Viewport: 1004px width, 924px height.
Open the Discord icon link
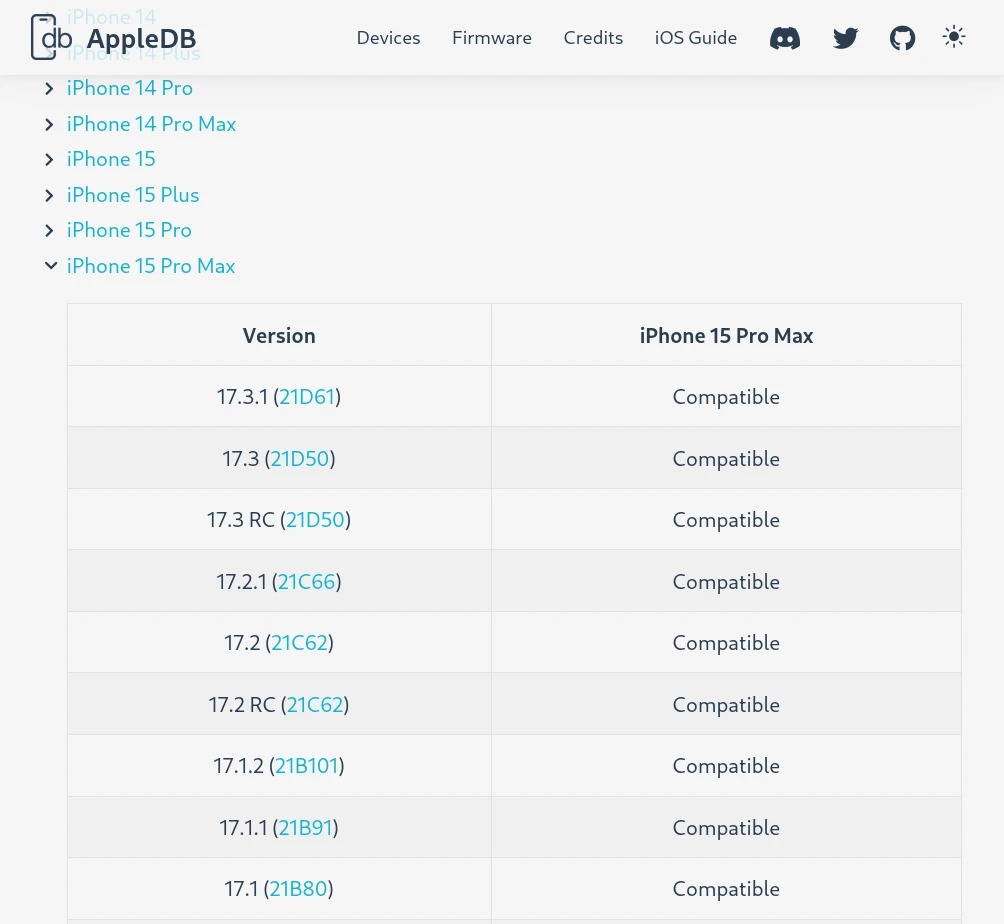pos(785,38)
